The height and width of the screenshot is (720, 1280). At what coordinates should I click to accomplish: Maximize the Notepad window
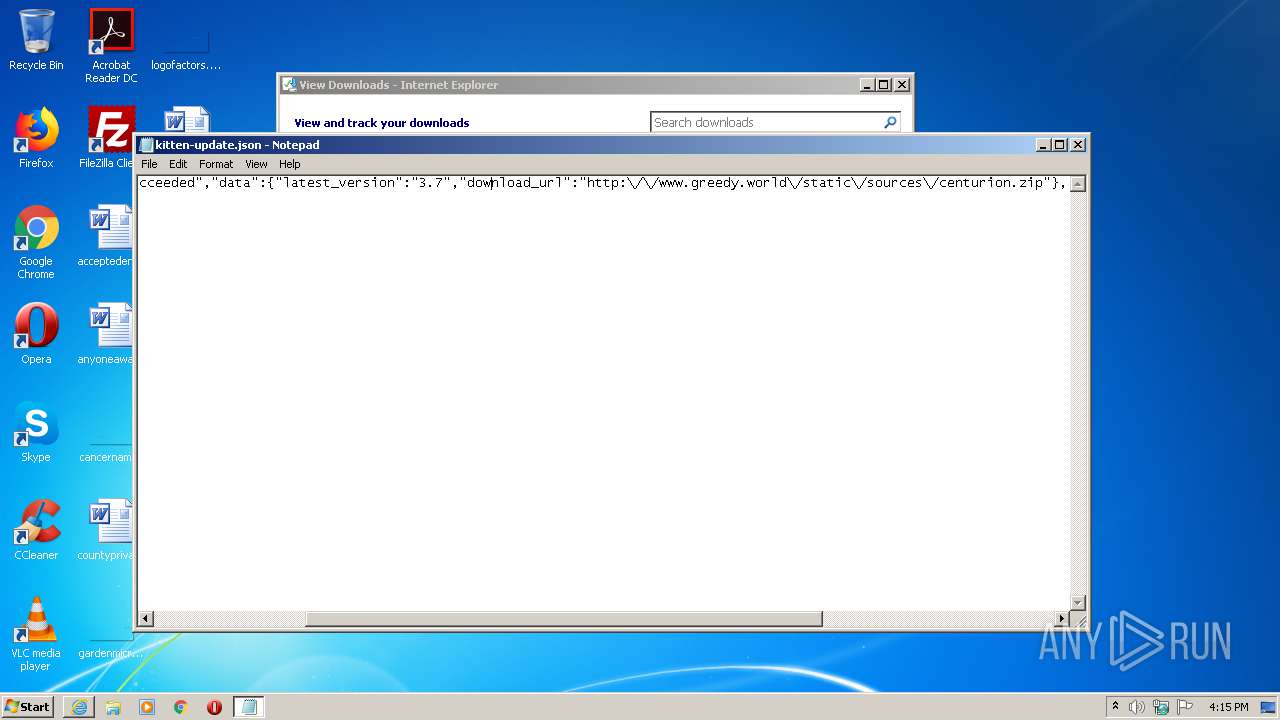coord(1061,145)
